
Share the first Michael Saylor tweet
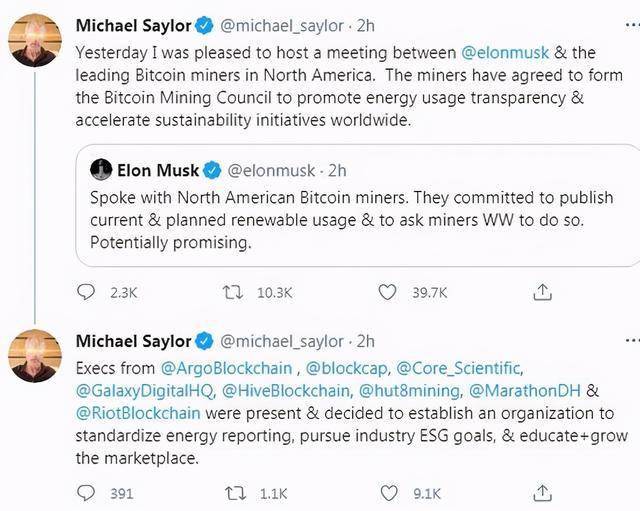[x=542, y=292]
